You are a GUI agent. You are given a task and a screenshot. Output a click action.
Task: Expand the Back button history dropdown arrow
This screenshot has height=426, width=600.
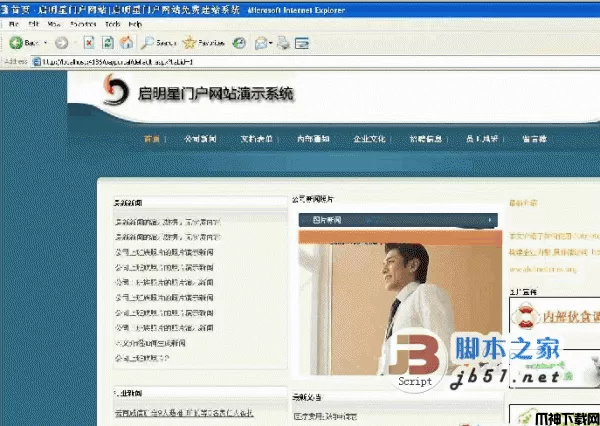tap(46, 43)
